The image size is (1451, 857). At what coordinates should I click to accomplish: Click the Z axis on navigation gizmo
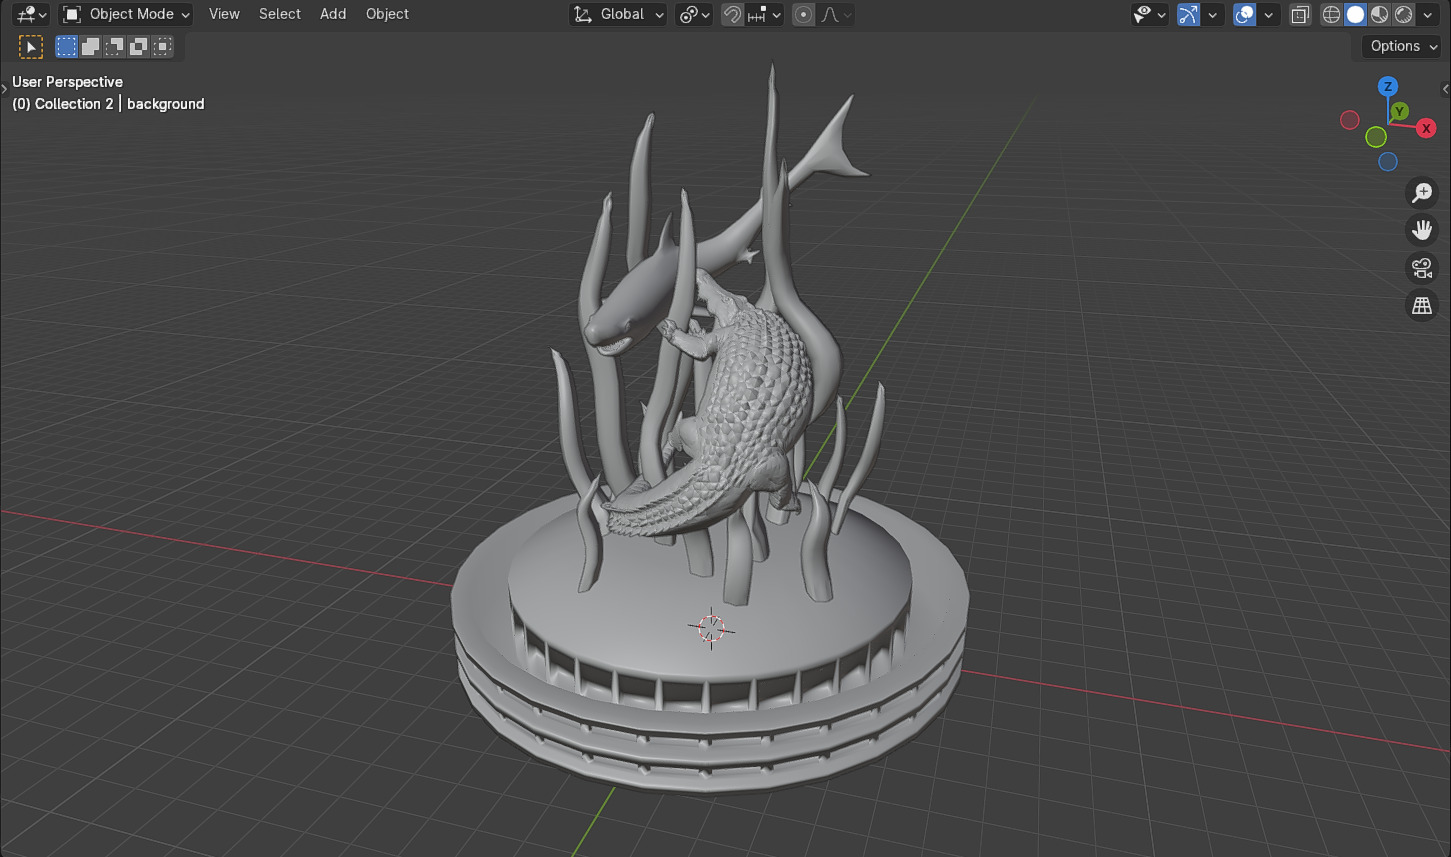coord(1387,86)
